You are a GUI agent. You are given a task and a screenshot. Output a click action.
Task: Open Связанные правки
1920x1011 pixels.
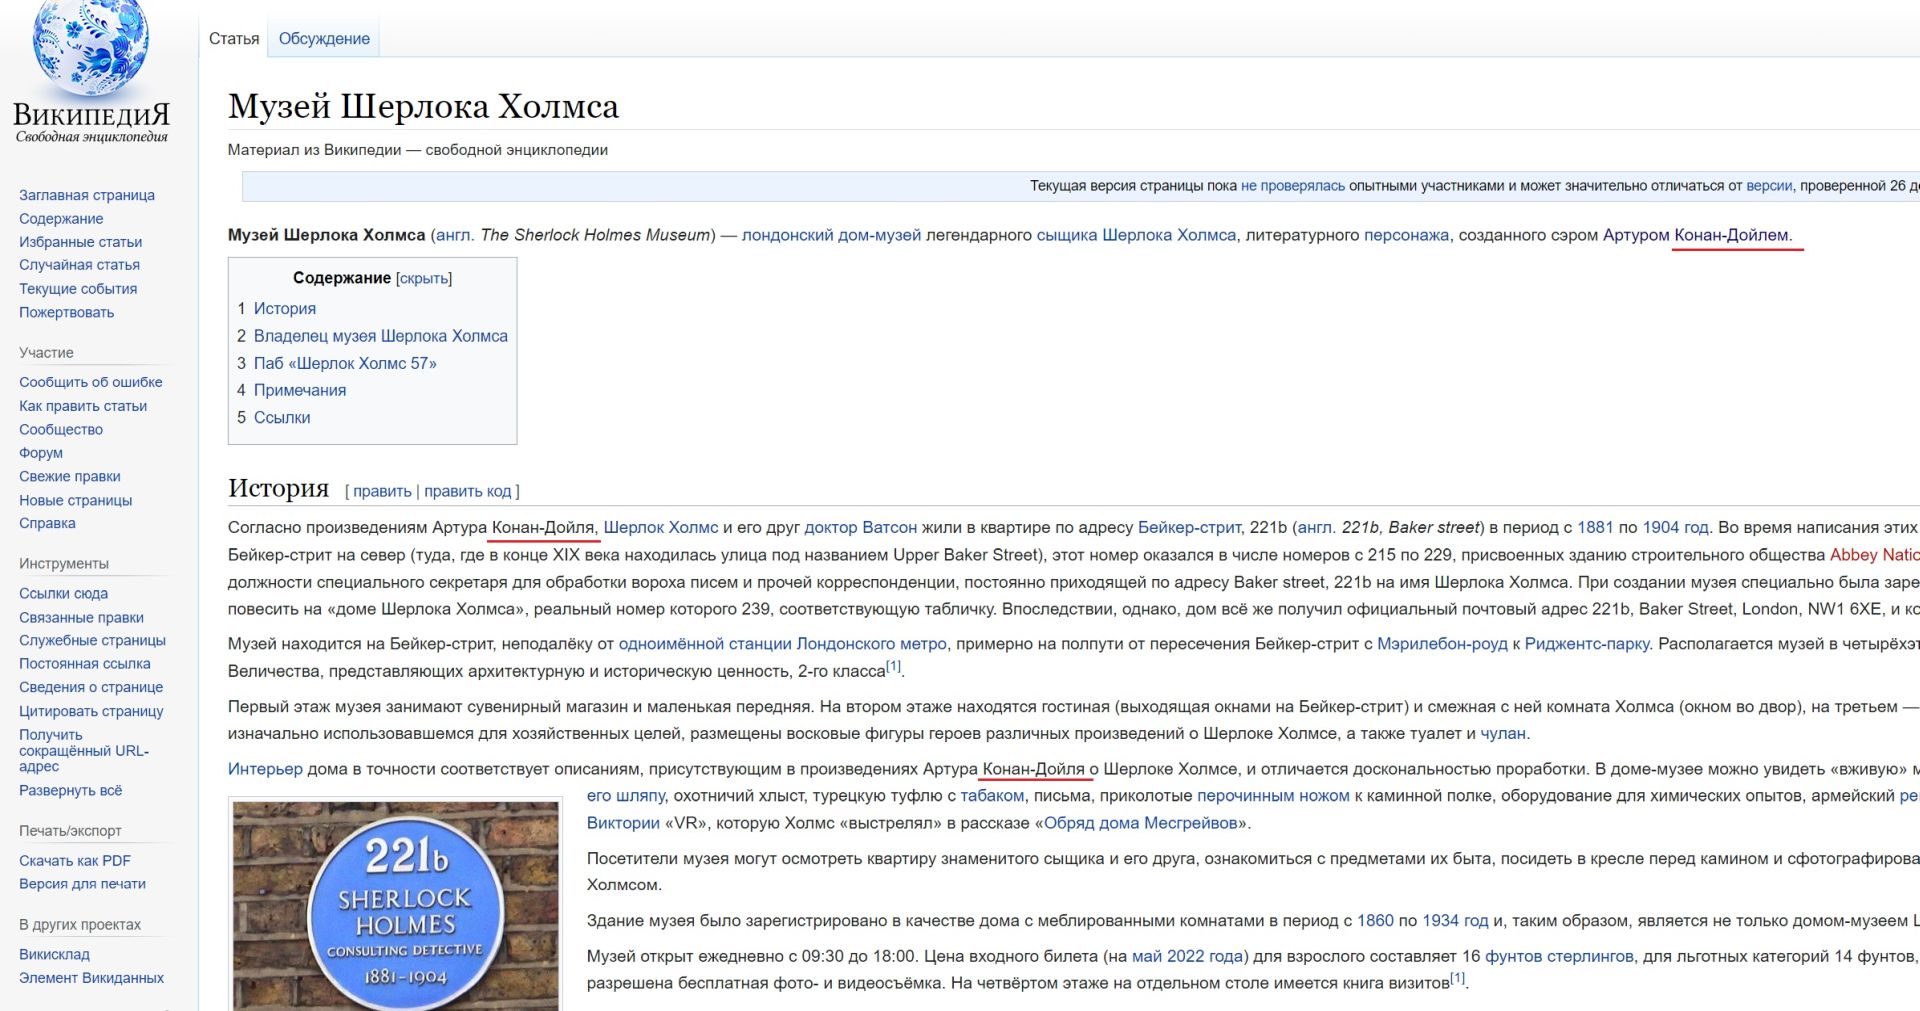(x=81, y=617)
